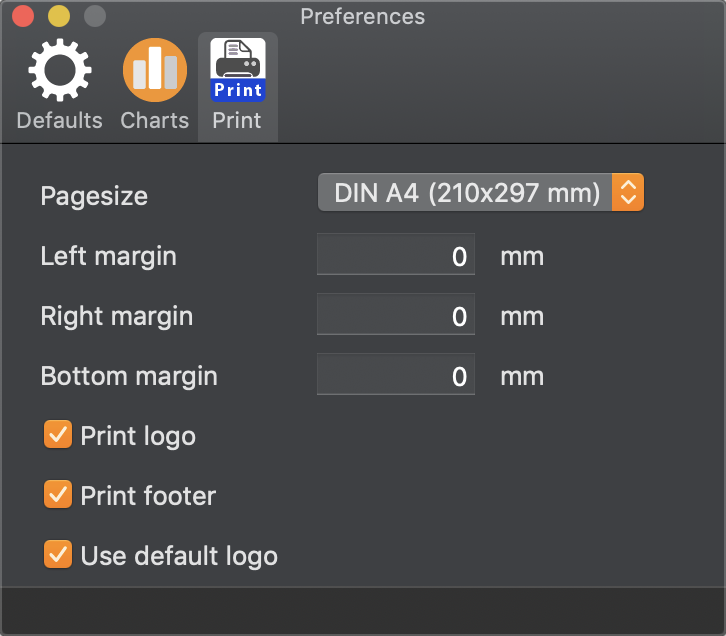Close the Preferences window
Image resolution: width=726 pixels, height=636 pixels.
pos(23,16)
